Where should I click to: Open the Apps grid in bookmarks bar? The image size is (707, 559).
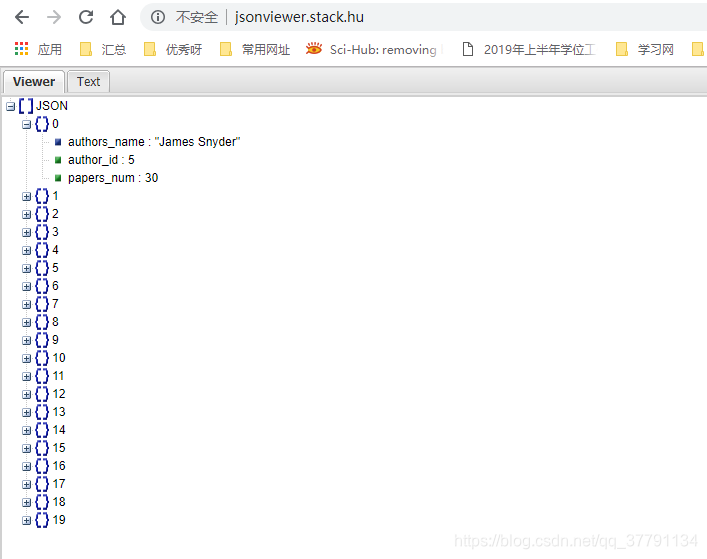(x=22, y=49)
